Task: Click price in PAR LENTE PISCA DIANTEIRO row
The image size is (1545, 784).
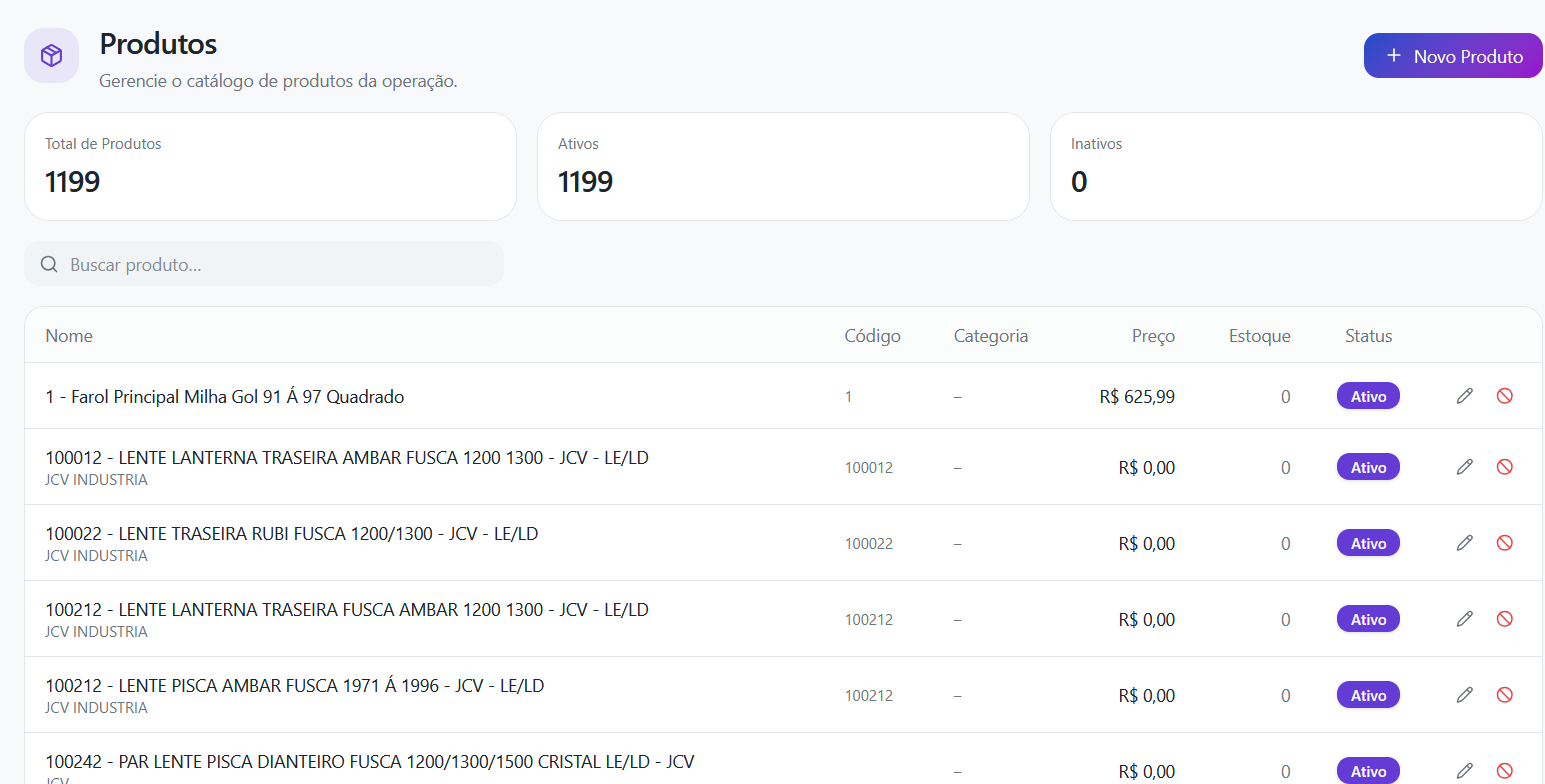Action: point(1147,772)
